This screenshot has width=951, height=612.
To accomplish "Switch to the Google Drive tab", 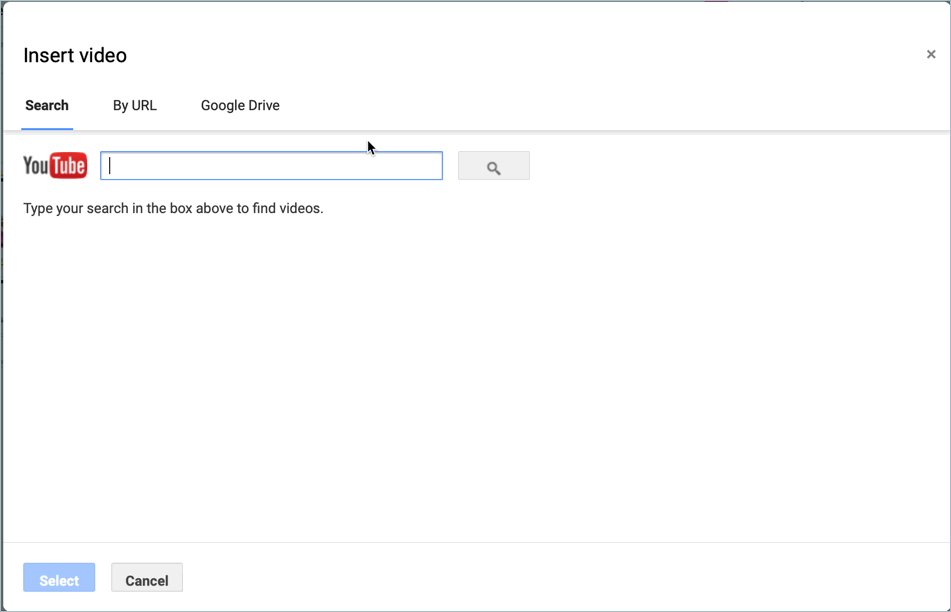I will 240,106.
